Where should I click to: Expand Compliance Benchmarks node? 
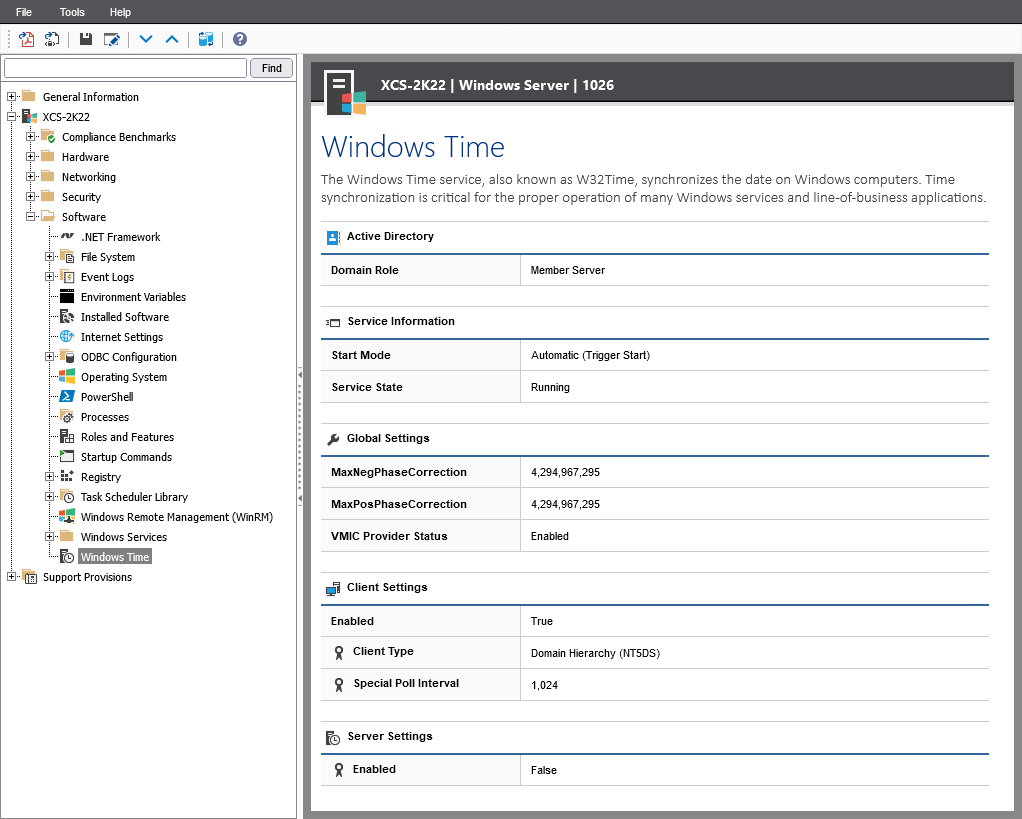tap(30, 137)
